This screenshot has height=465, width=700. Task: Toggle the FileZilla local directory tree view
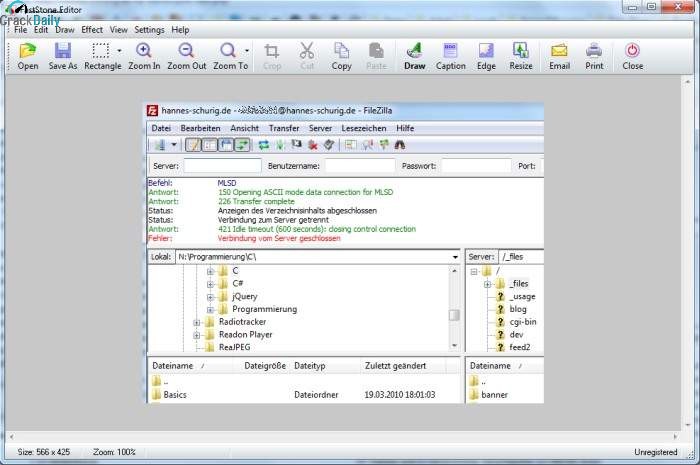(209, 145)
